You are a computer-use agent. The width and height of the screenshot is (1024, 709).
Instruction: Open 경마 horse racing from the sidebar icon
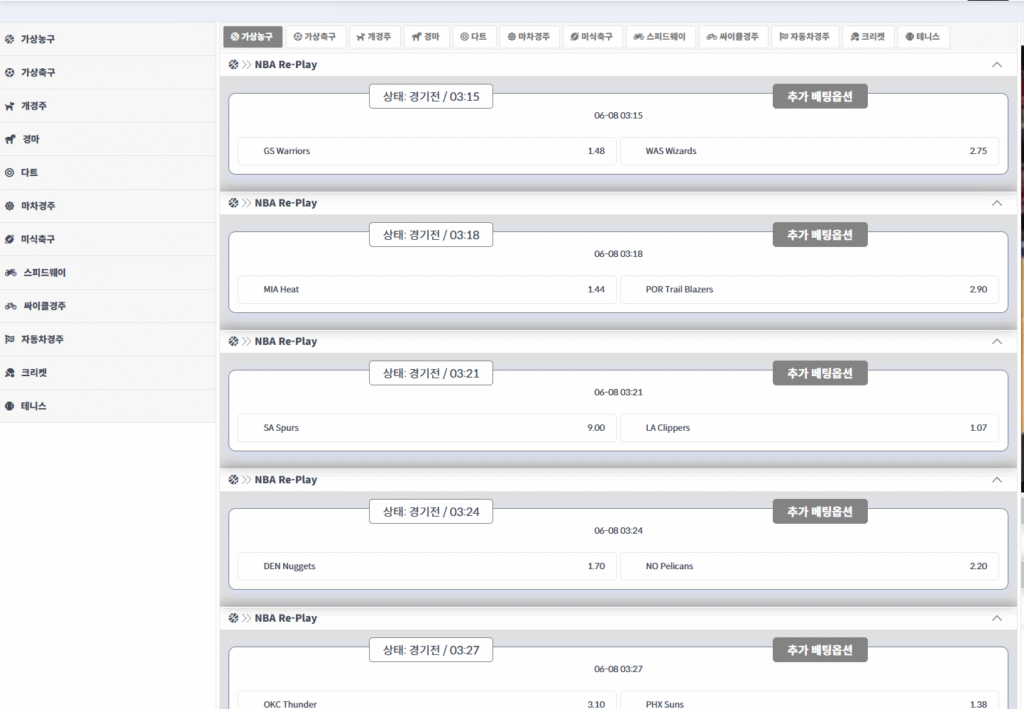click(x=10, y=139)
